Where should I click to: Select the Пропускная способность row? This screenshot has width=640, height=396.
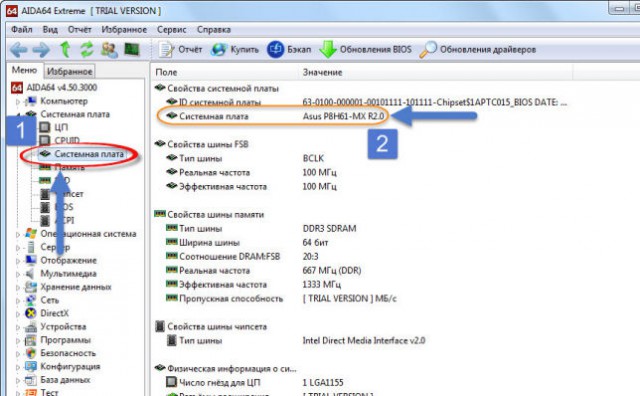coord(281,298)
